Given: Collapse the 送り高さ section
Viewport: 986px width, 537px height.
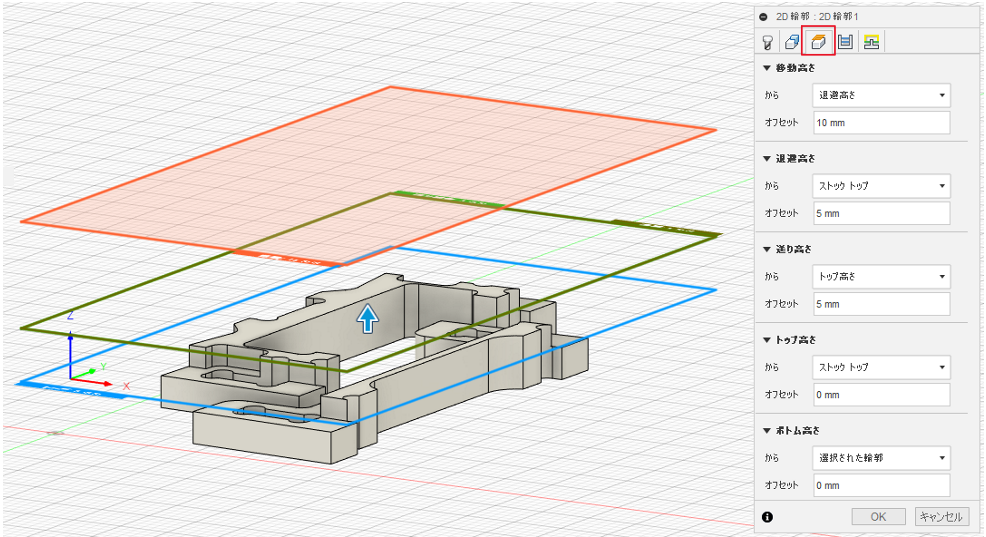Looking at the screenshot, I should point(767,249).
